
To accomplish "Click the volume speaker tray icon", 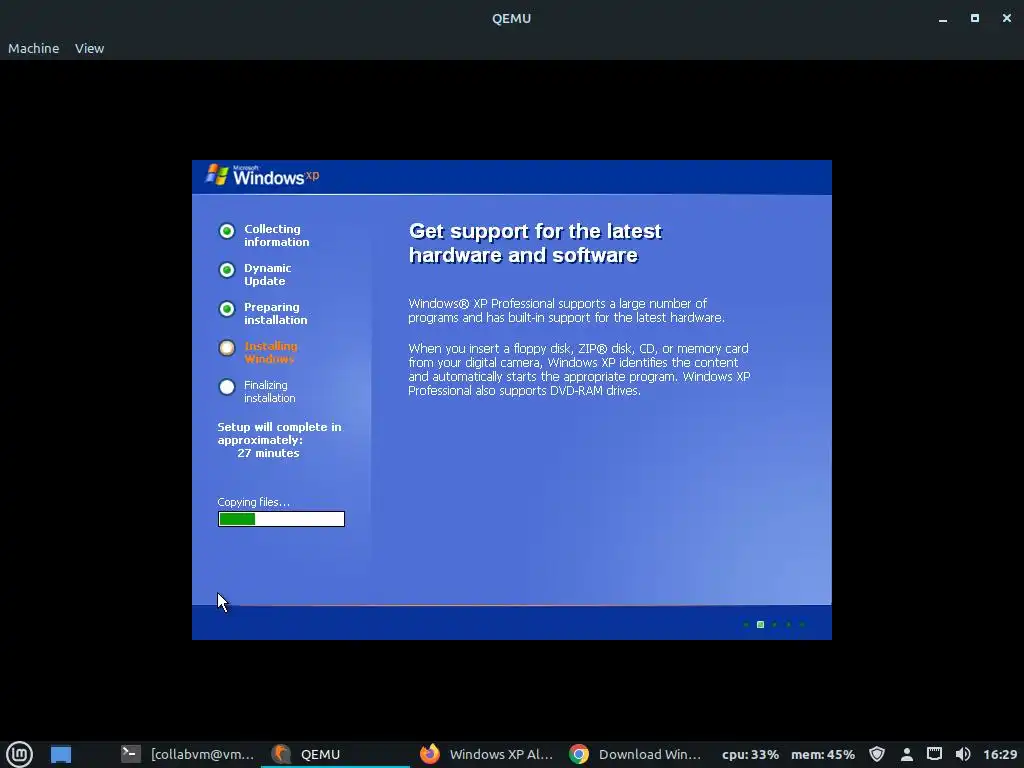I will coord(963,754).
